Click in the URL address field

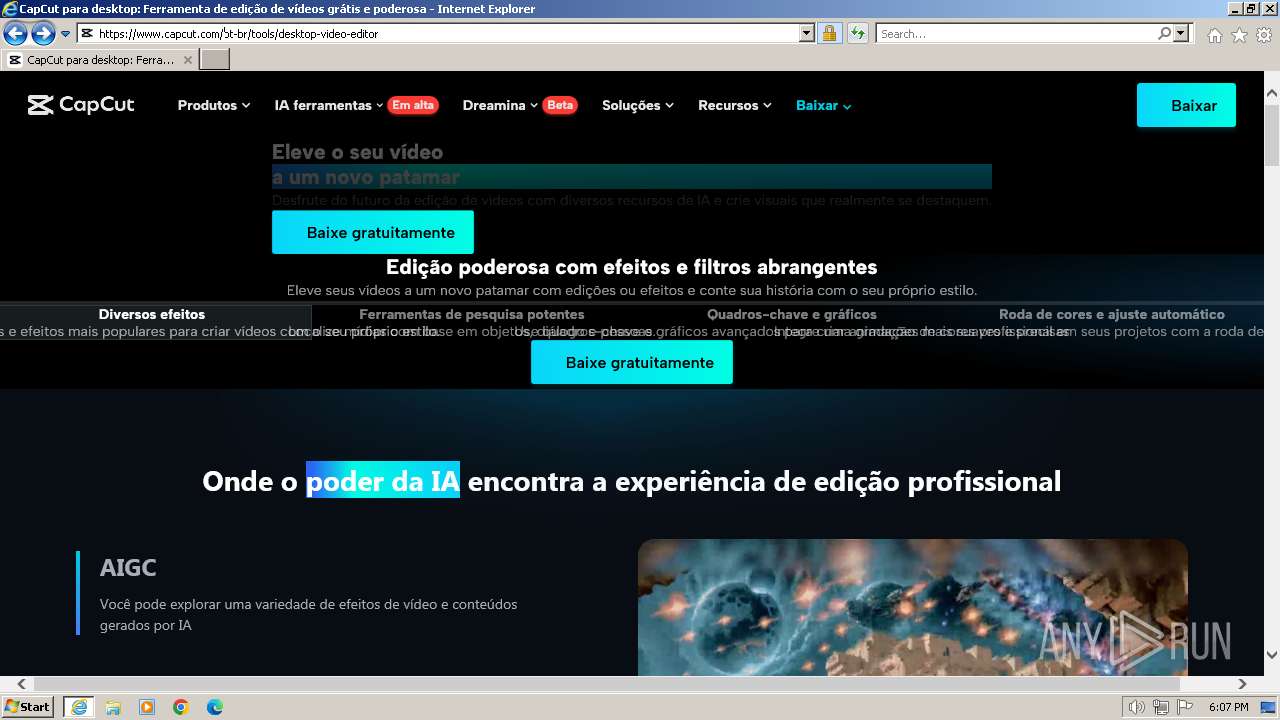[x=440, y=34]
